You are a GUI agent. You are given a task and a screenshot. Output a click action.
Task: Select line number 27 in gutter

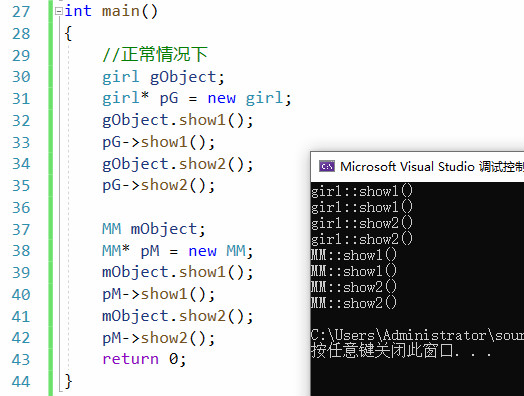pos(21,12)
